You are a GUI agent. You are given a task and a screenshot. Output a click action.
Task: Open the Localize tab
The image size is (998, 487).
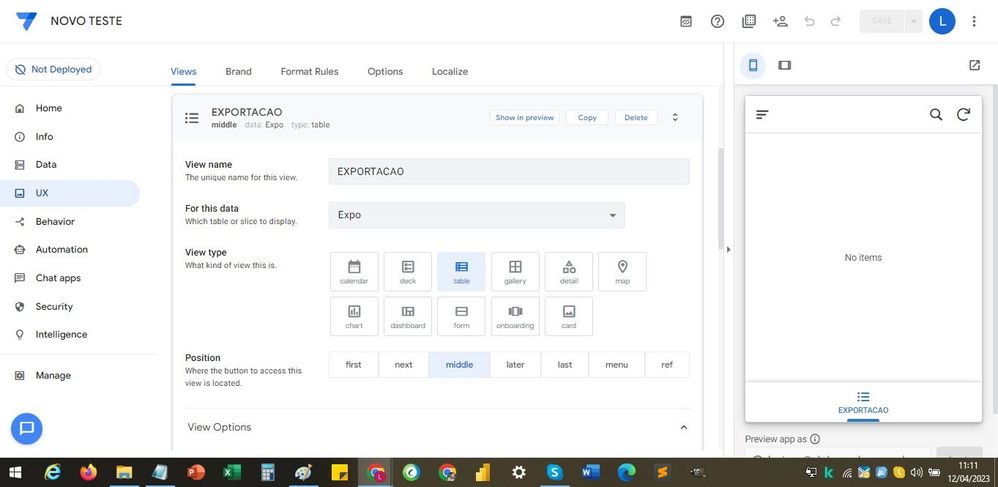(450, 71)
